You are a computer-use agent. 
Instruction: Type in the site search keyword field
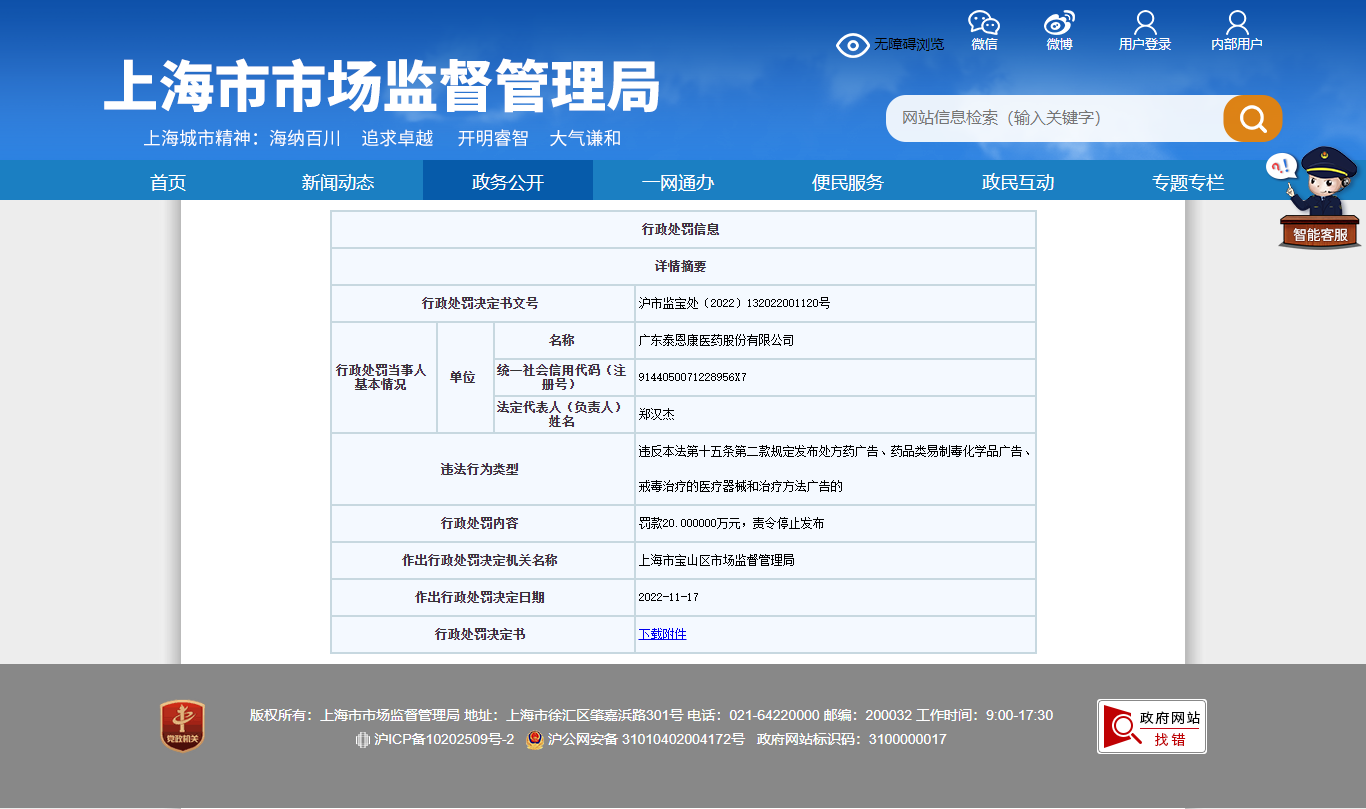(x=1050, y=118)
